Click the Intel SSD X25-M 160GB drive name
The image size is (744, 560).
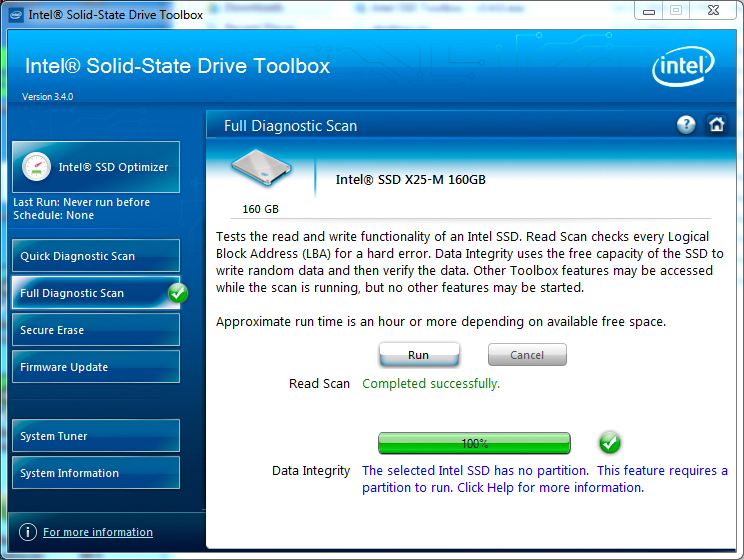click(410, 179)
